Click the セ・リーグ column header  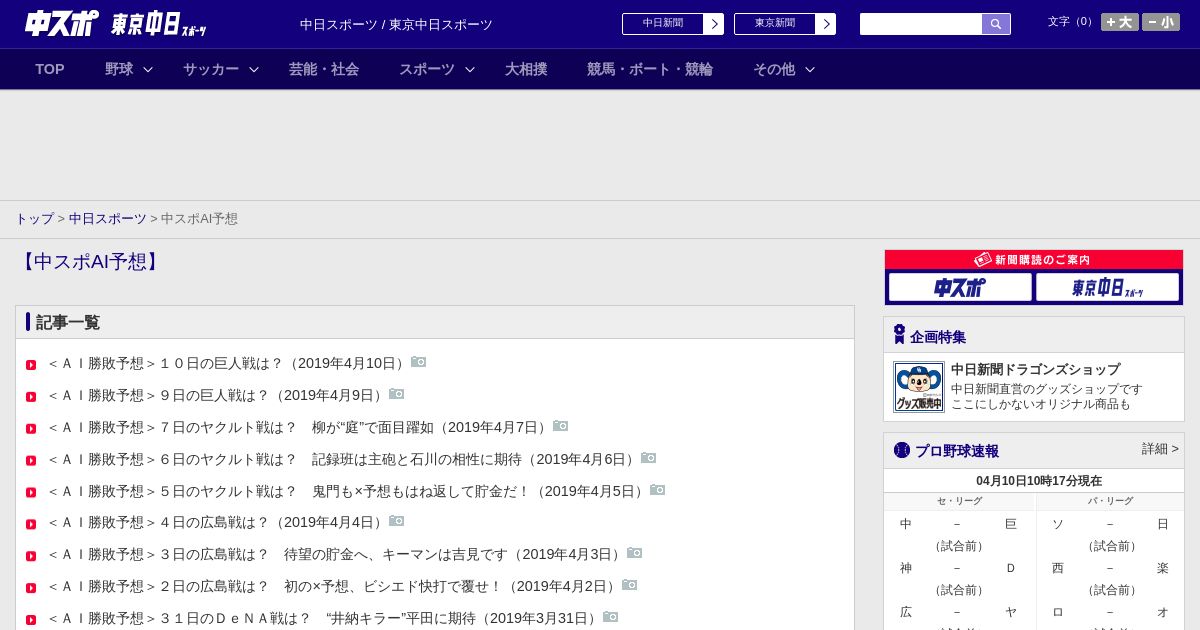(960, 501)
